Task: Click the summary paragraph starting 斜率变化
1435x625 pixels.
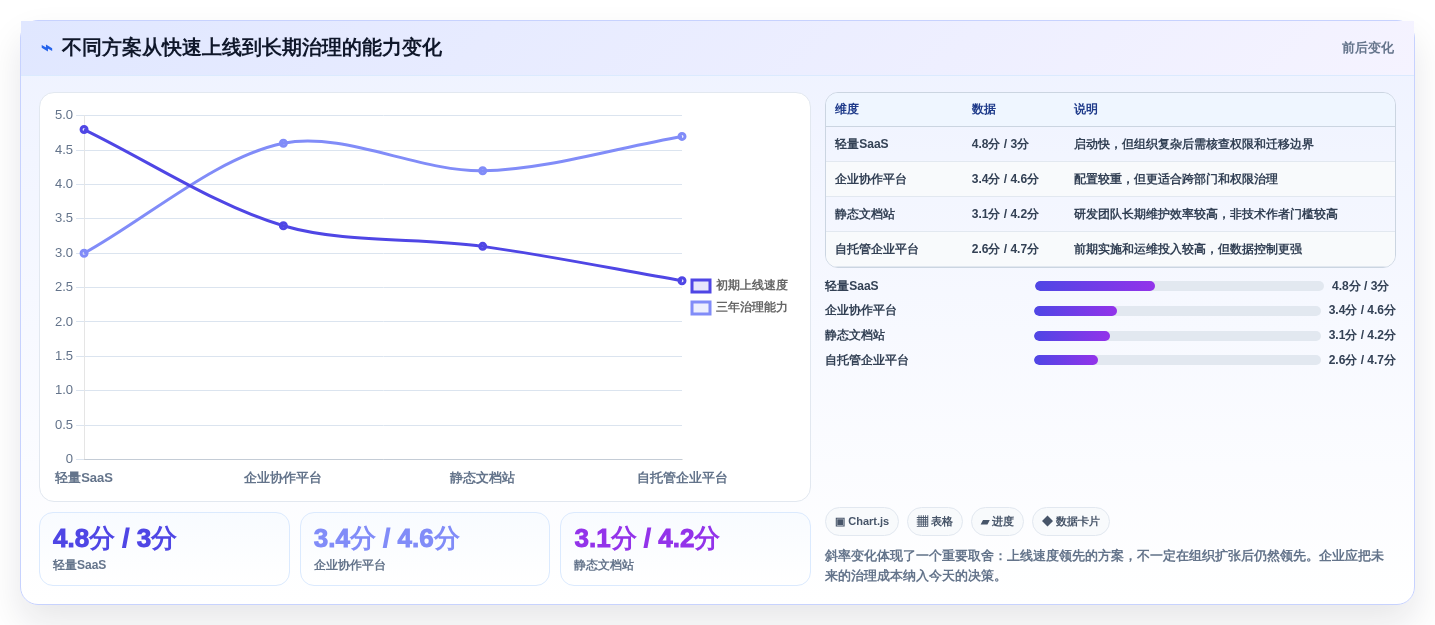Action: pos(1105,566)
